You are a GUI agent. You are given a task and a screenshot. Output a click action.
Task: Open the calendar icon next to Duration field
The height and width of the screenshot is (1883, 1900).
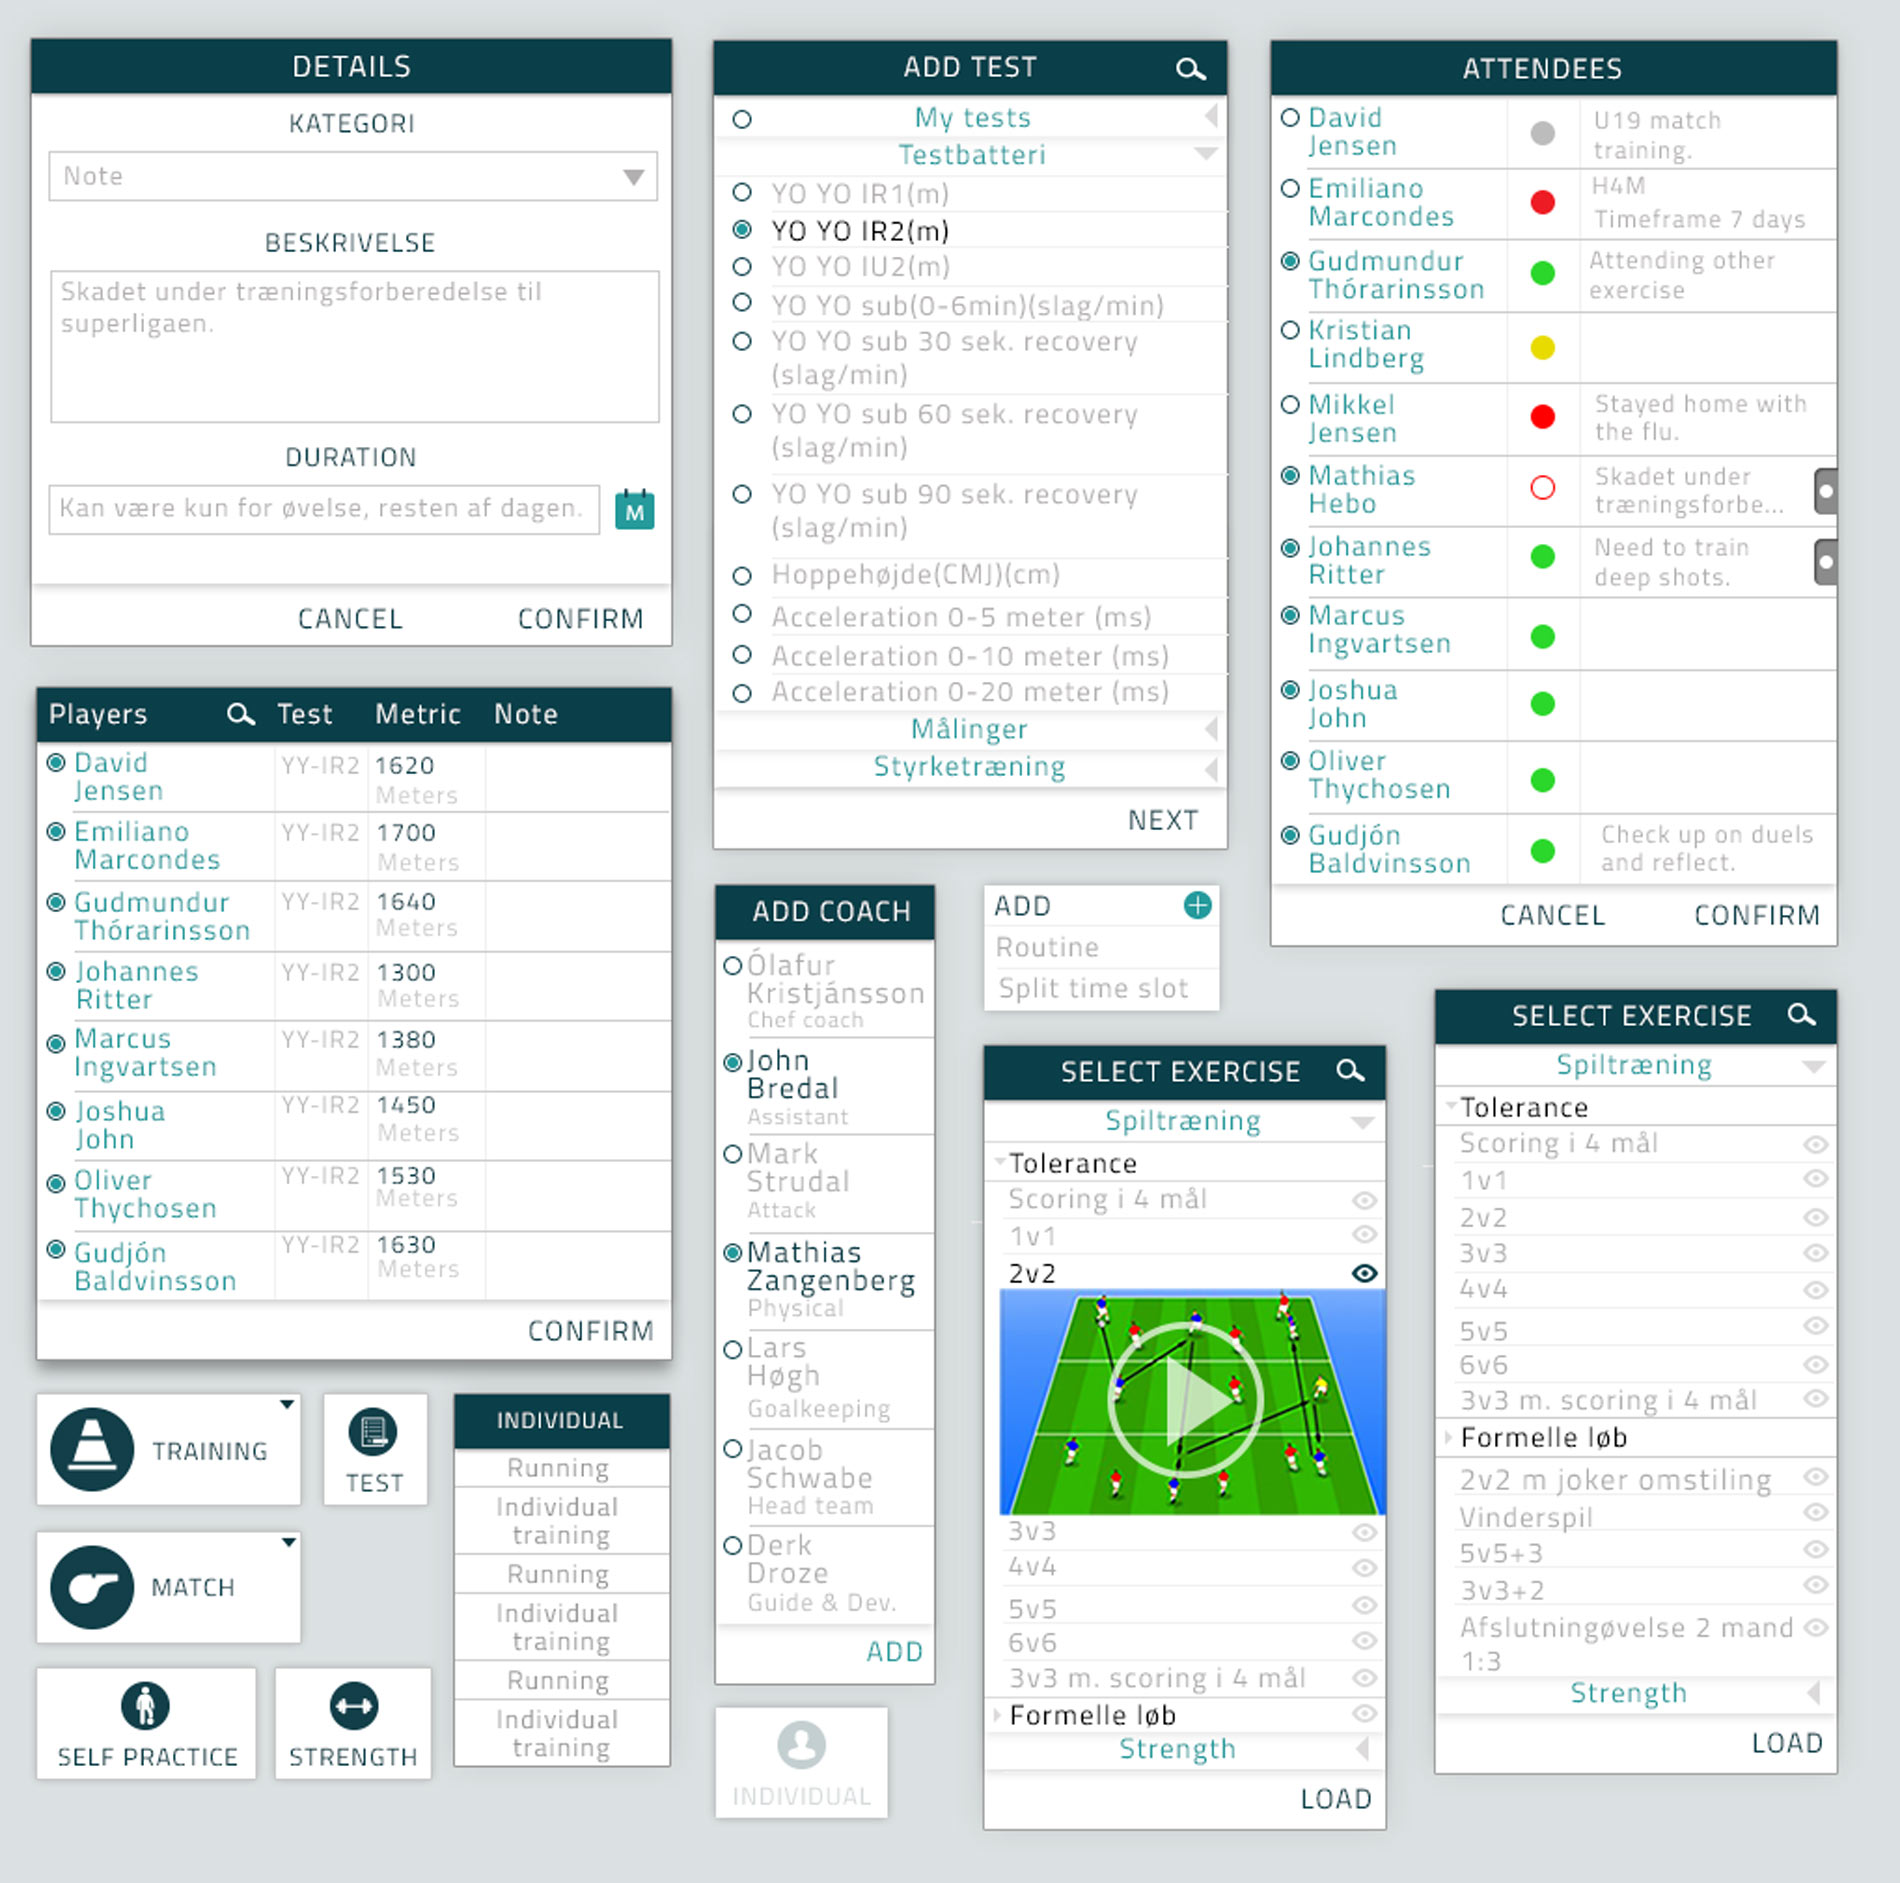tap(634, 510)
